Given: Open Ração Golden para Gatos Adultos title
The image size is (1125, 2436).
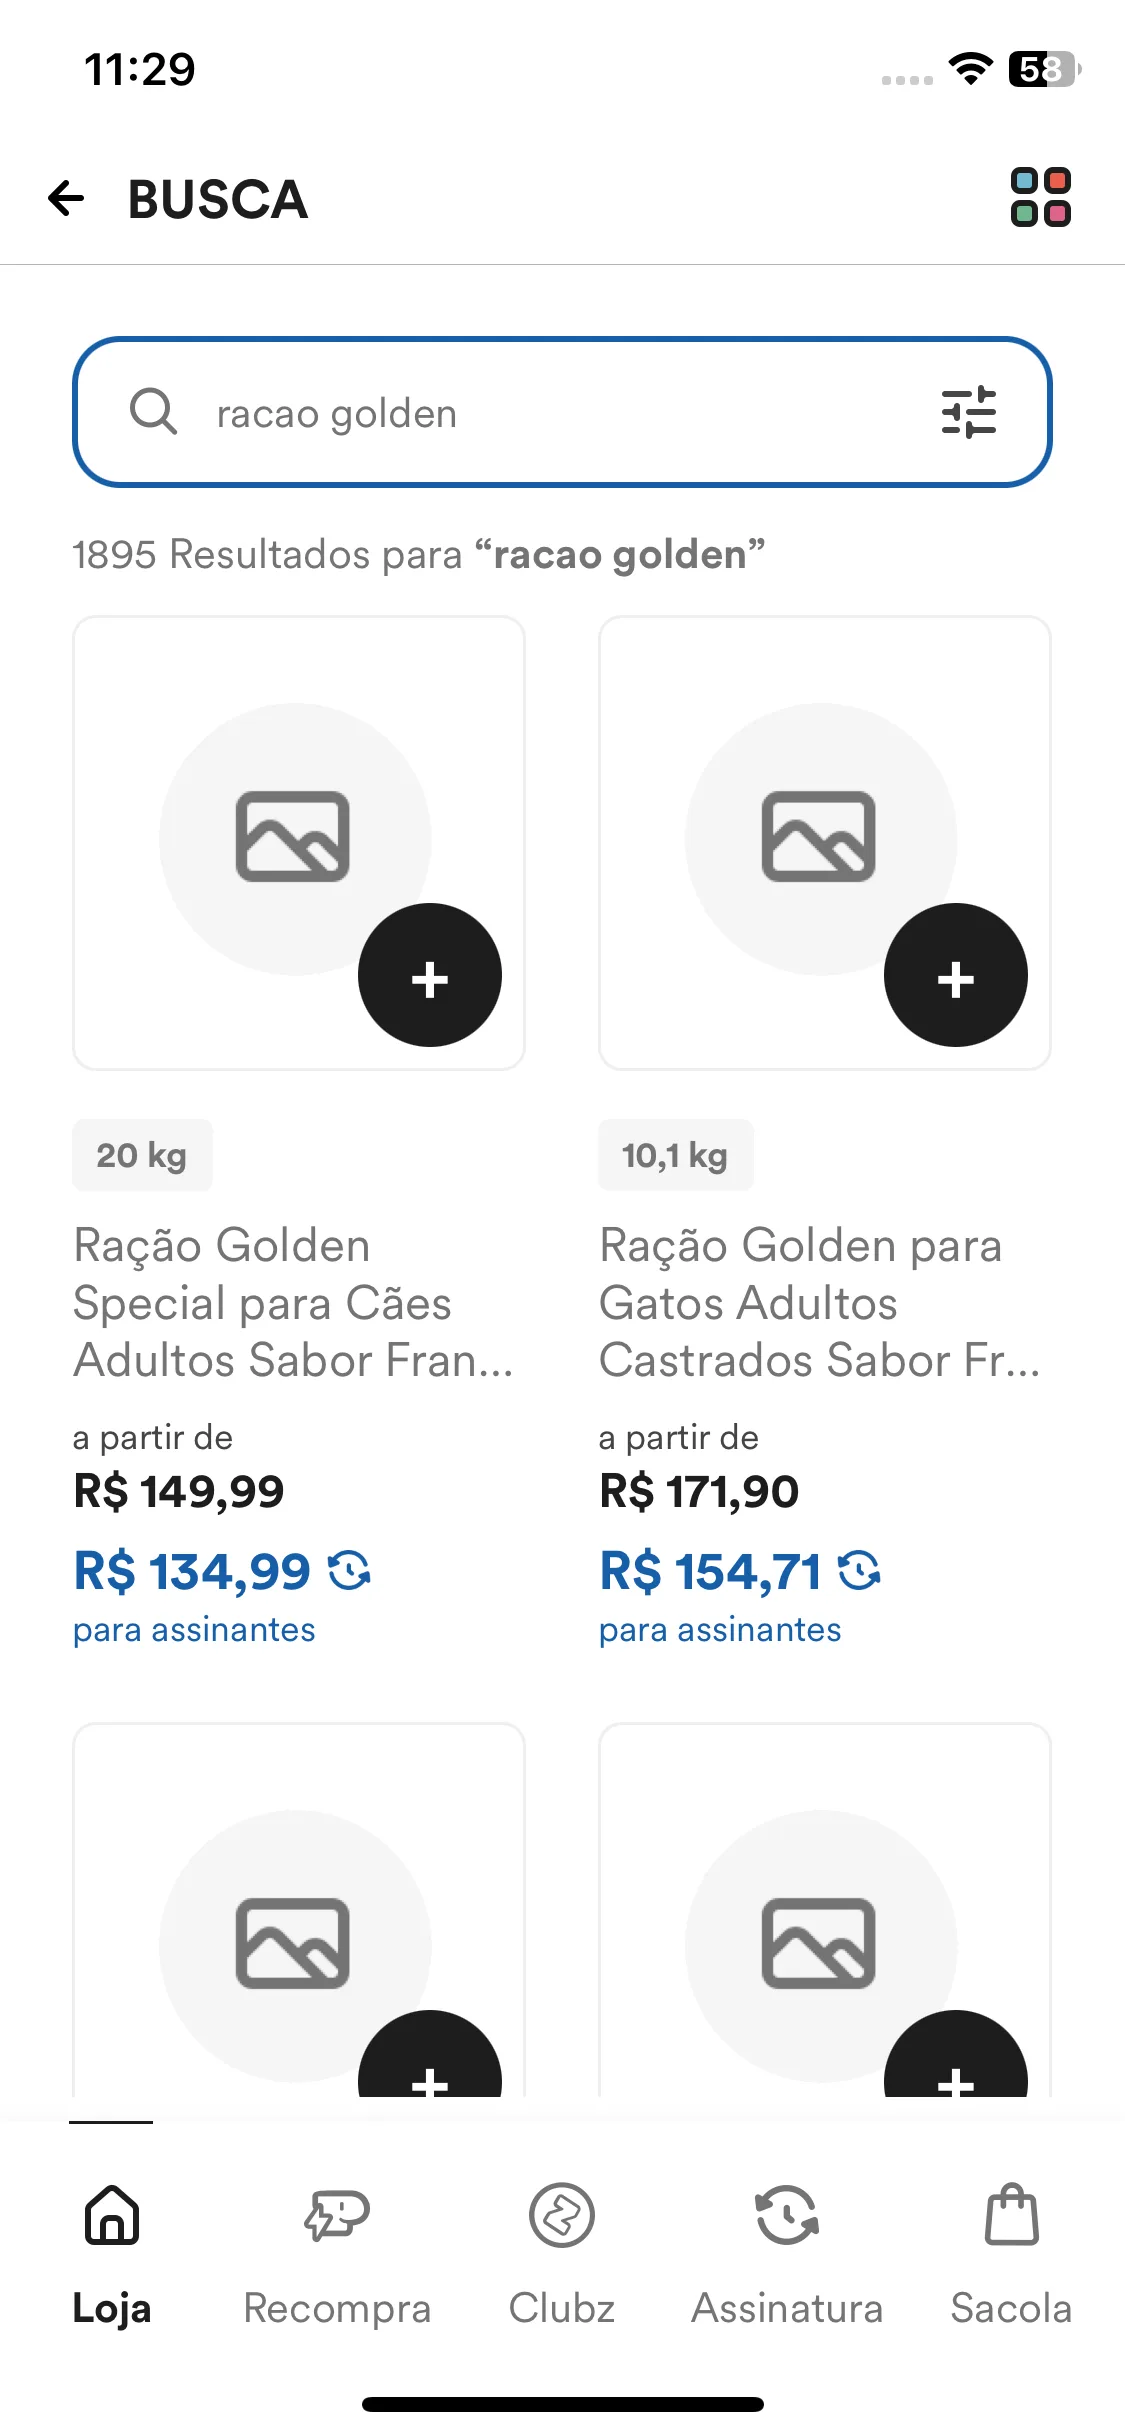Looking at the screenshot, I should [820, 1303].
